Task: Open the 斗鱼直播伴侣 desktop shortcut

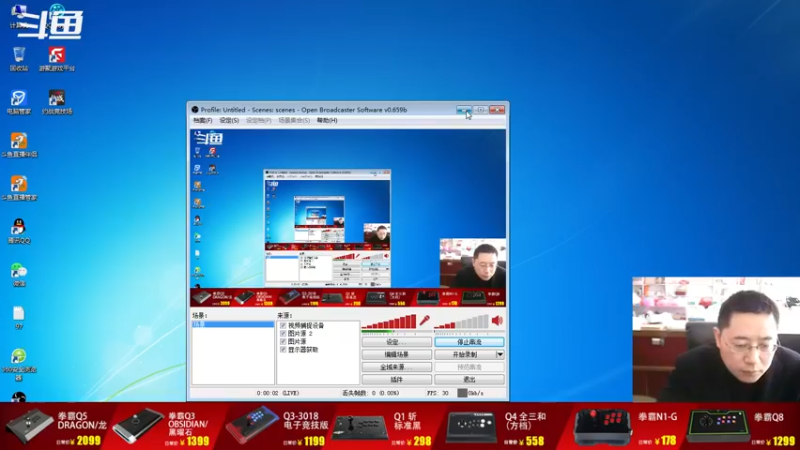Action: 19,145
